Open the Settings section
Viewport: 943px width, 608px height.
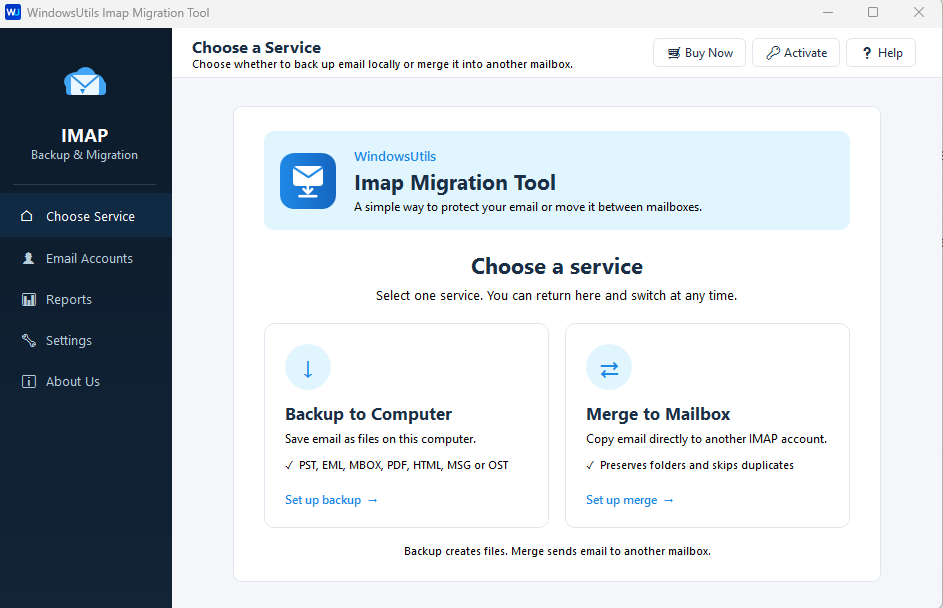coord(86,340)
